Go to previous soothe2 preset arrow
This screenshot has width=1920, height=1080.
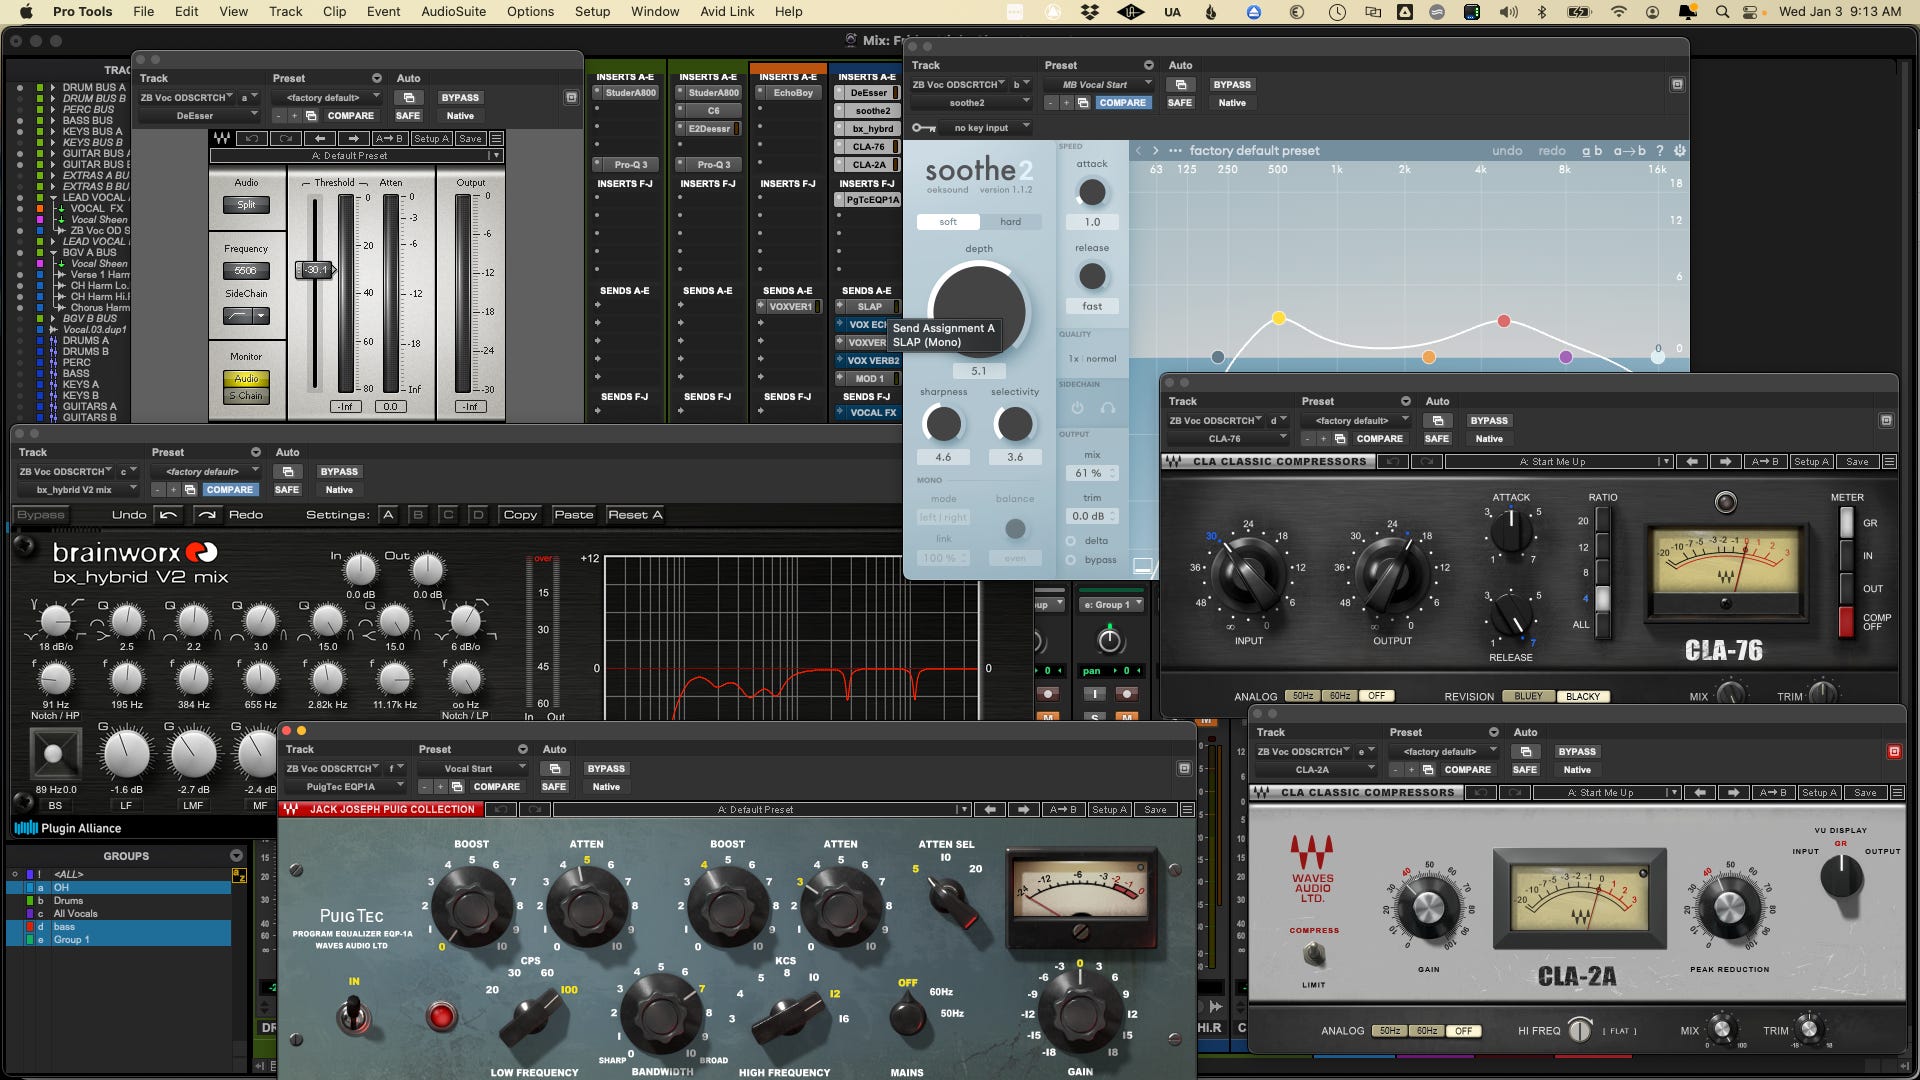point(1138,151)
